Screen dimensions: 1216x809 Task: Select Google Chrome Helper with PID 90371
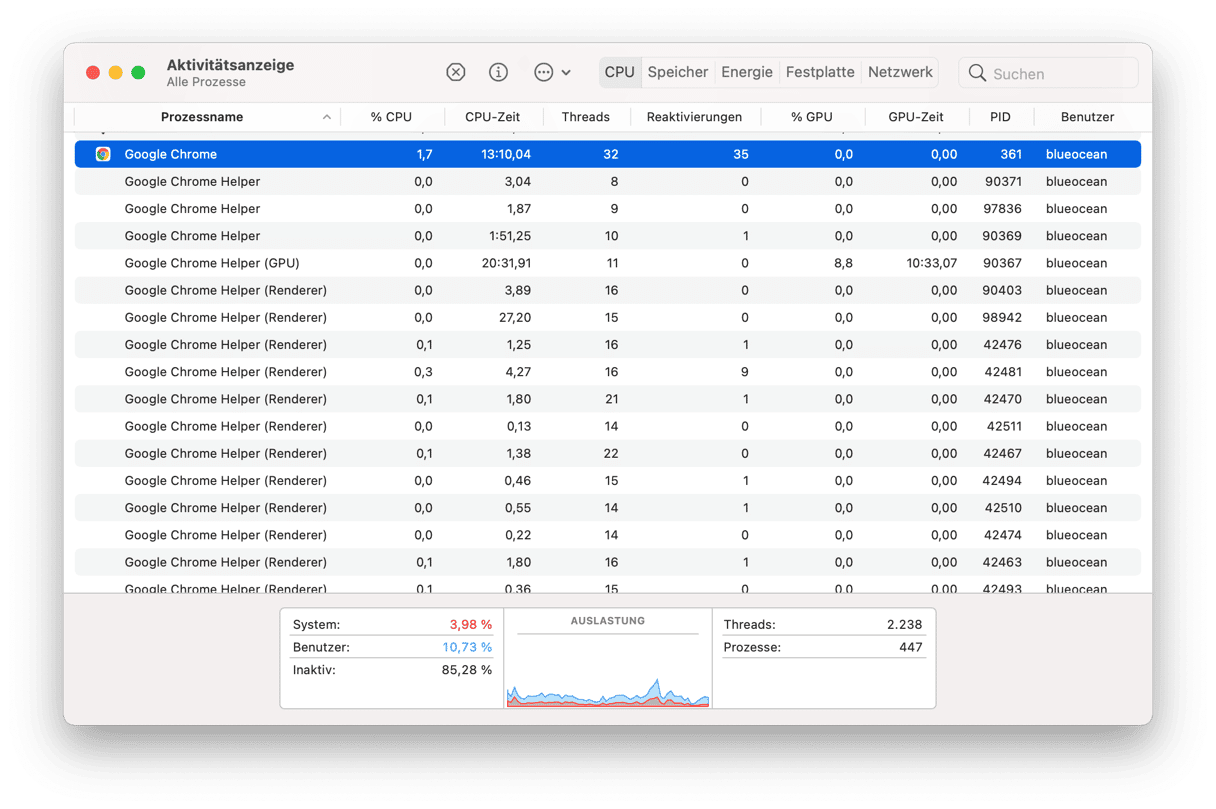(608, 182)
